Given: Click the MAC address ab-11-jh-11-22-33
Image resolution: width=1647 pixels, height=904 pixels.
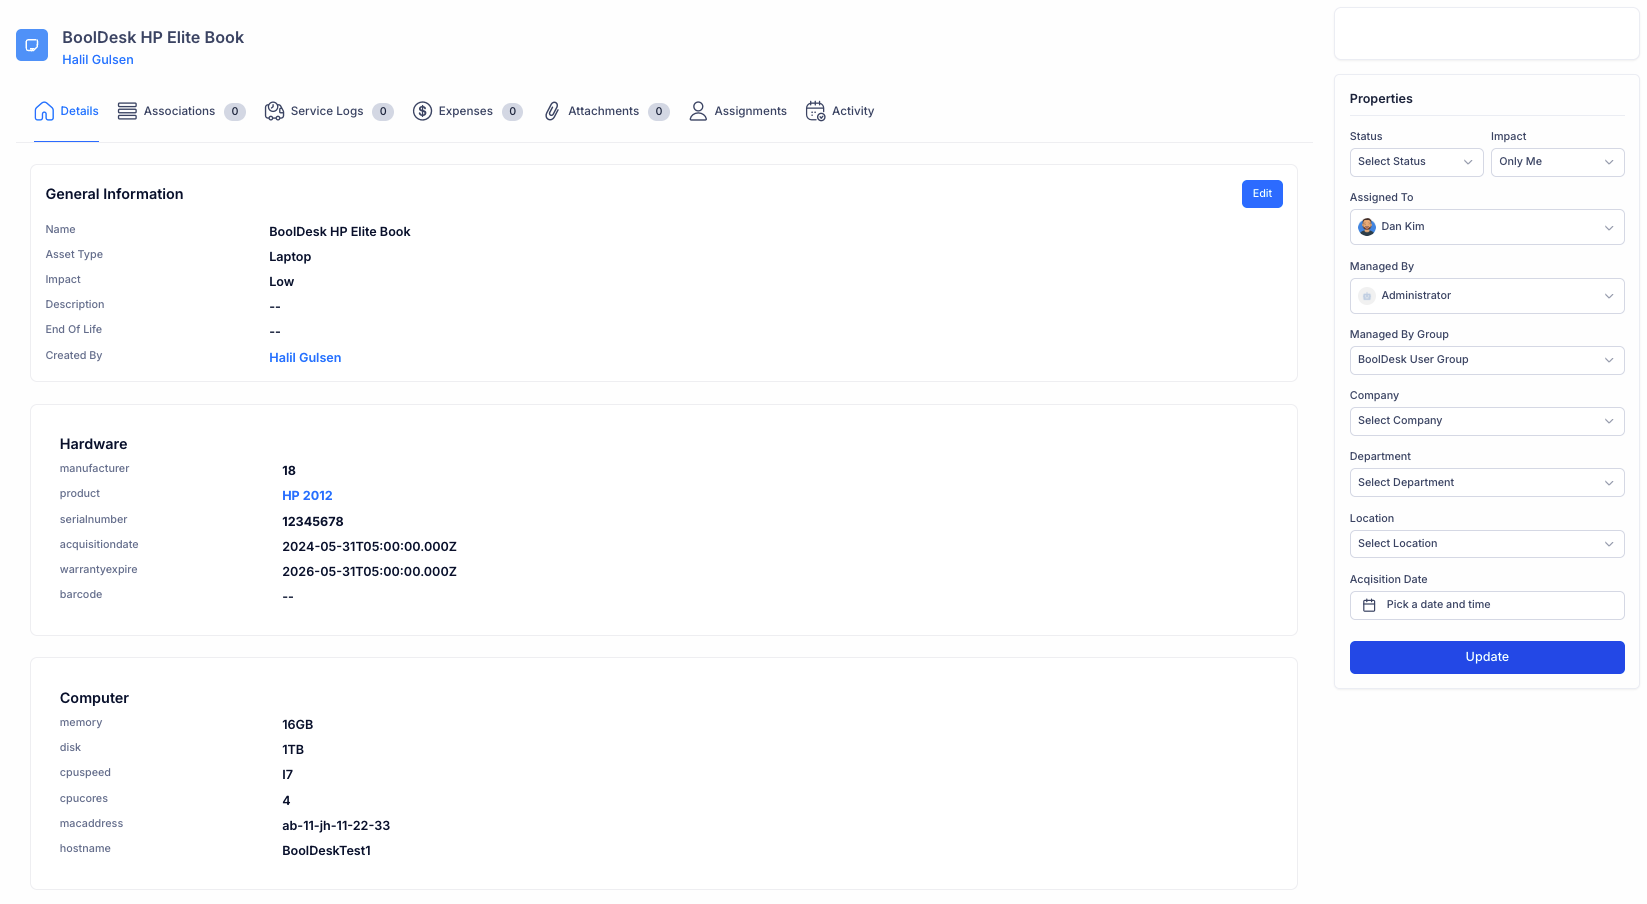Looking at the screenshot, I should click(x=336, y=826).
